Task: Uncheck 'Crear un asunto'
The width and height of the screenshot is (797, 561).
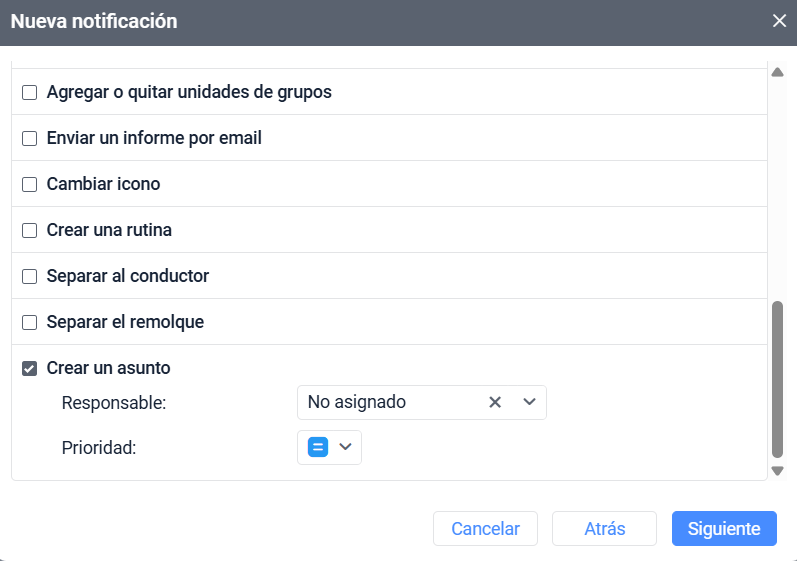Action: click(30, 368)
